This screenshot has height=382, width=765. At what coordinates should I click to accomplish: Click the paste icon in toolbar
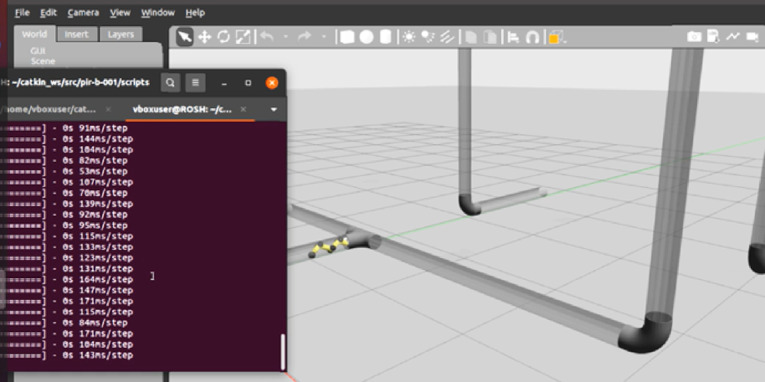point(489,37)
